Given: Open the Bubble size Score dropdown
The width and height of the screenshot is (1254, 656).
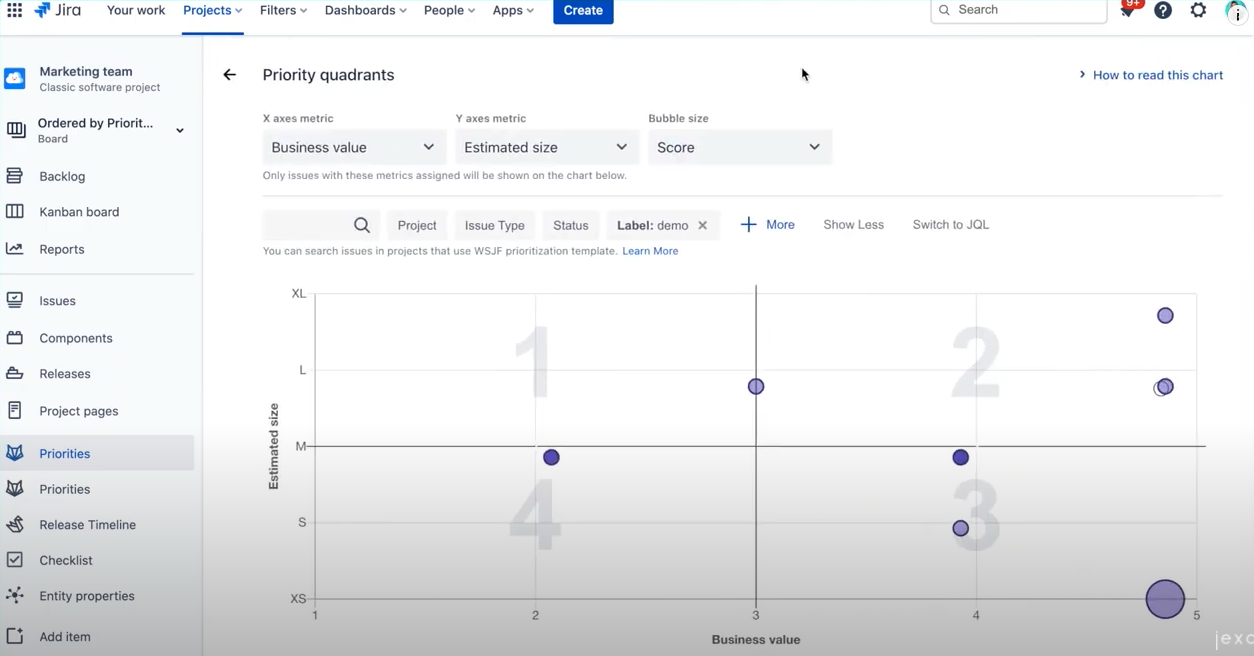Looking at the screenshot, I should [x=739, y=147].
